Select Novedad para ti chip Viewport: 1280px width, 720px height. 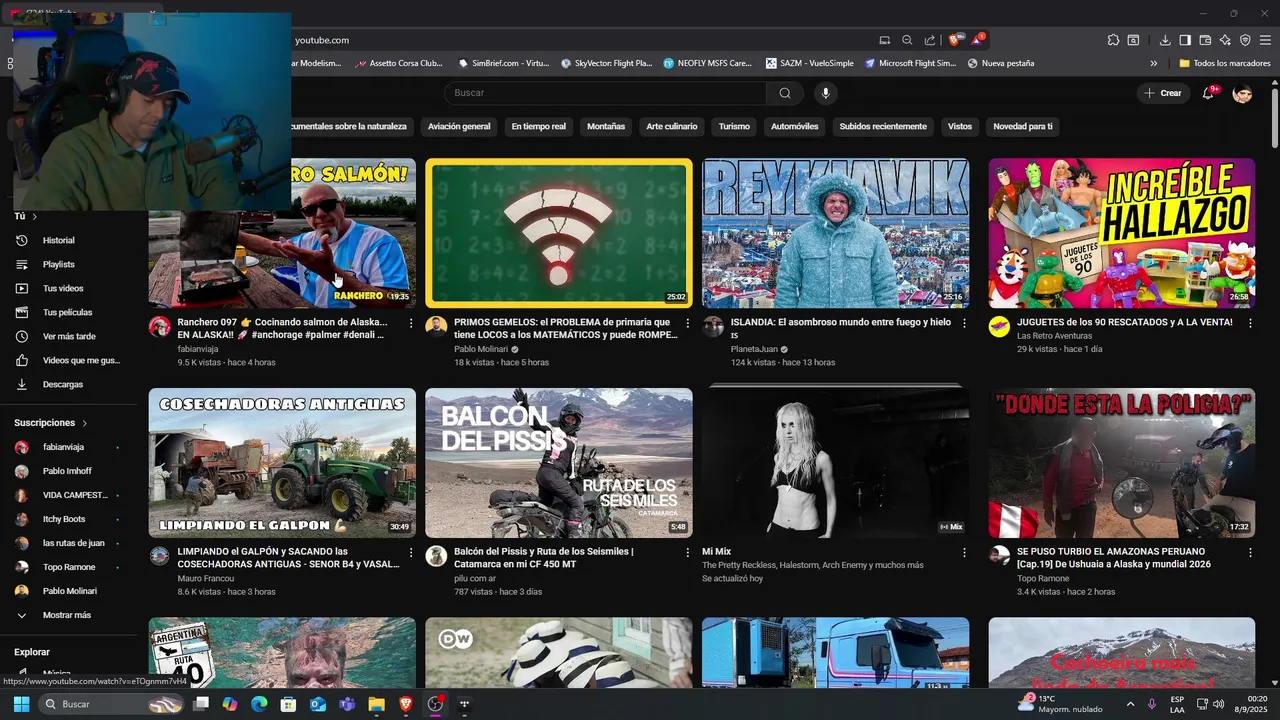(1022, 127)
